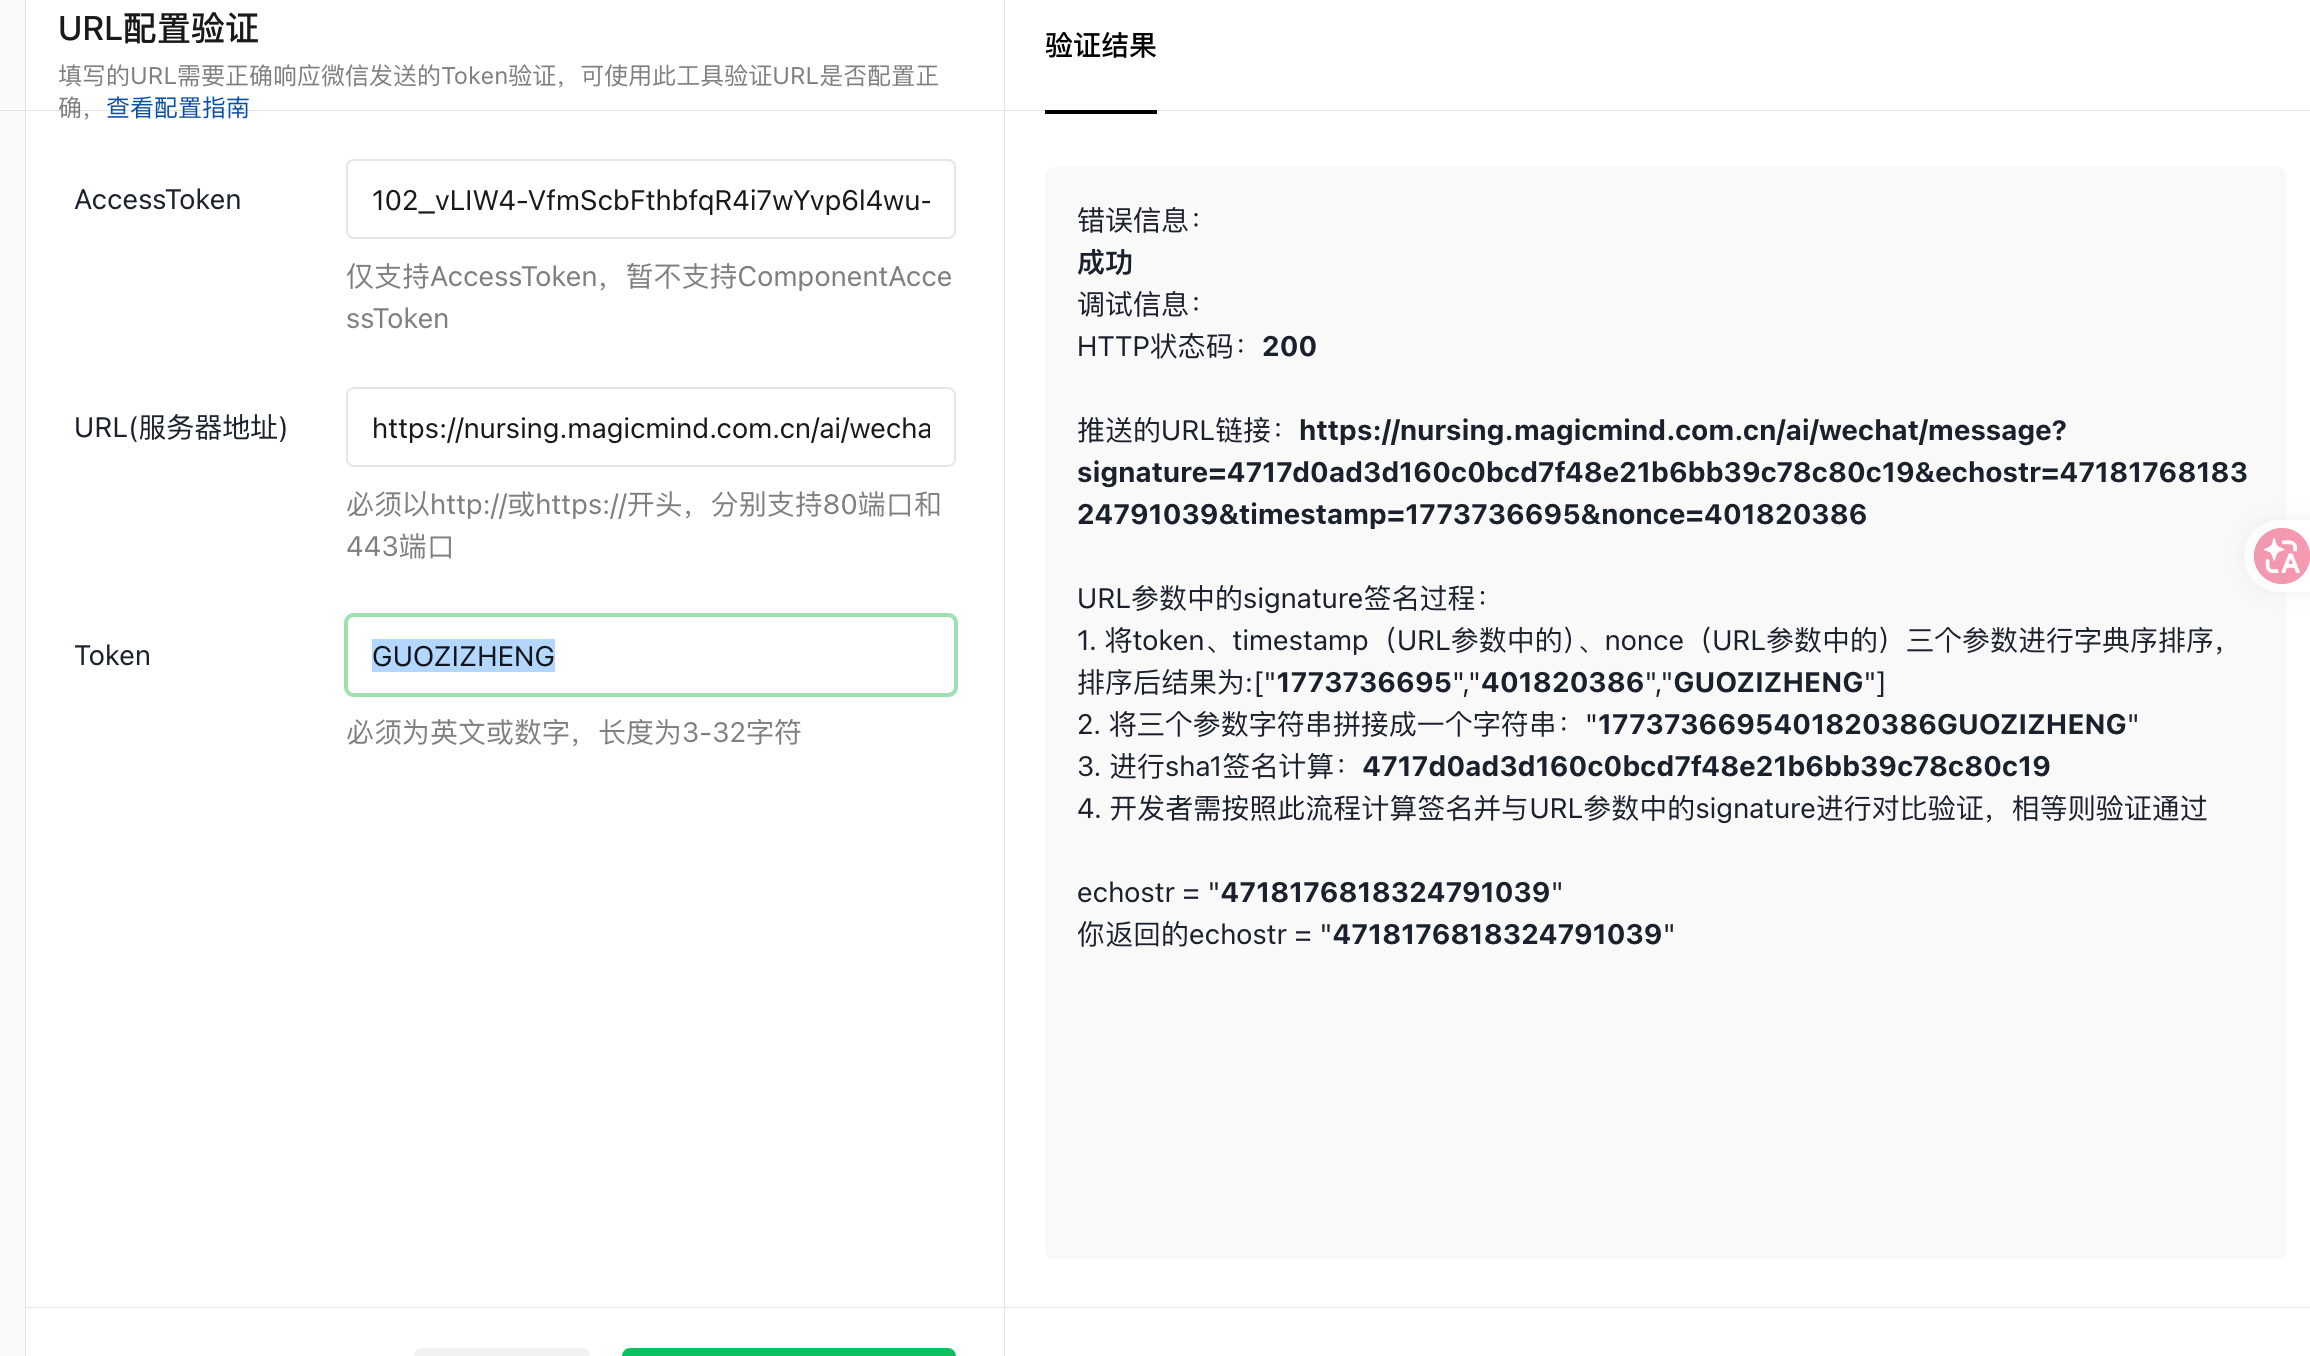The height and width of the screenshot is (1356, 2310).
Task: Open the 查看配置指南 link
Action: coord(178,108)
